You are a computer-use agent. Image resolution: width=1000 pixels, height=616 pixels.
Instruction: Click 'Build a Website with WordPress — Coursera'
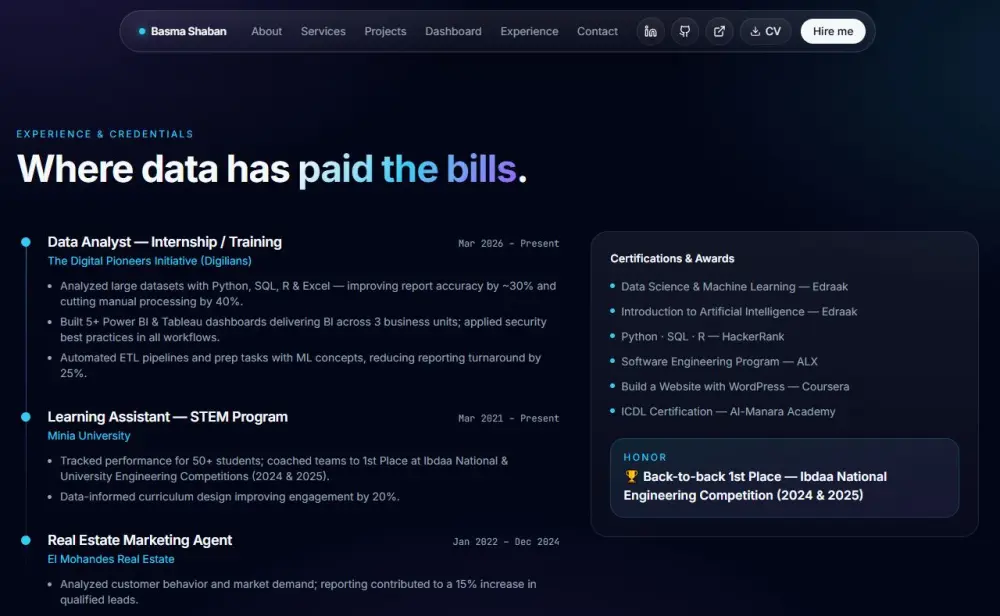tap(735, 386)
